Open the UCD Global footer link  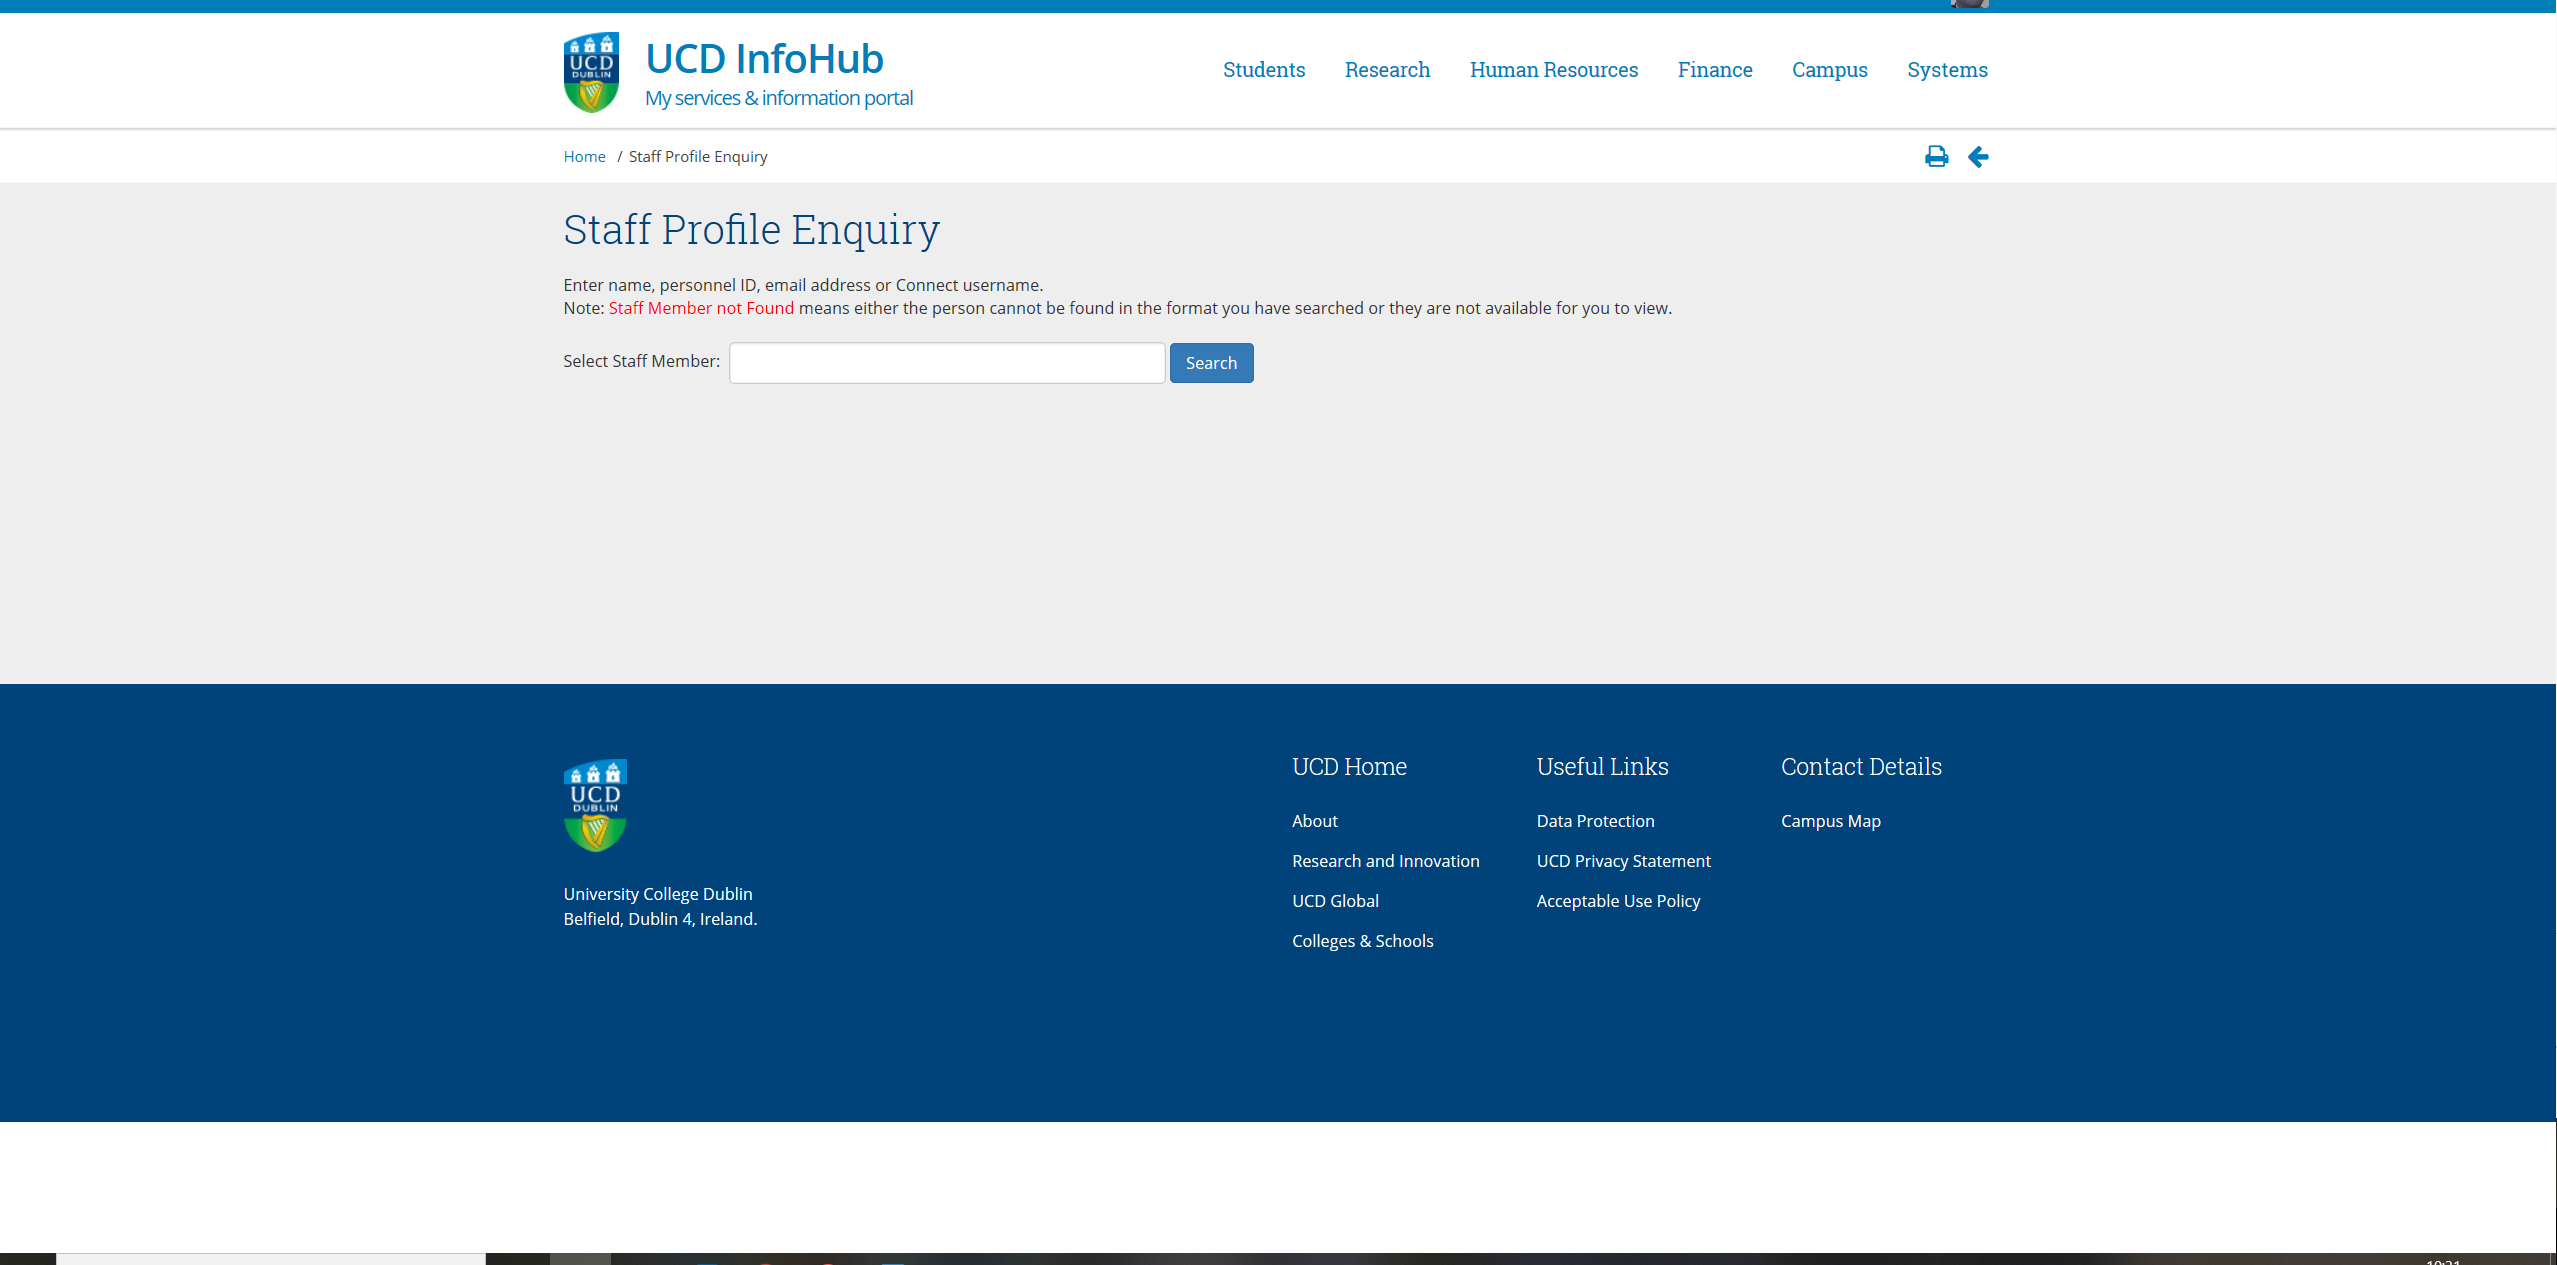(x=1335, y=901)
